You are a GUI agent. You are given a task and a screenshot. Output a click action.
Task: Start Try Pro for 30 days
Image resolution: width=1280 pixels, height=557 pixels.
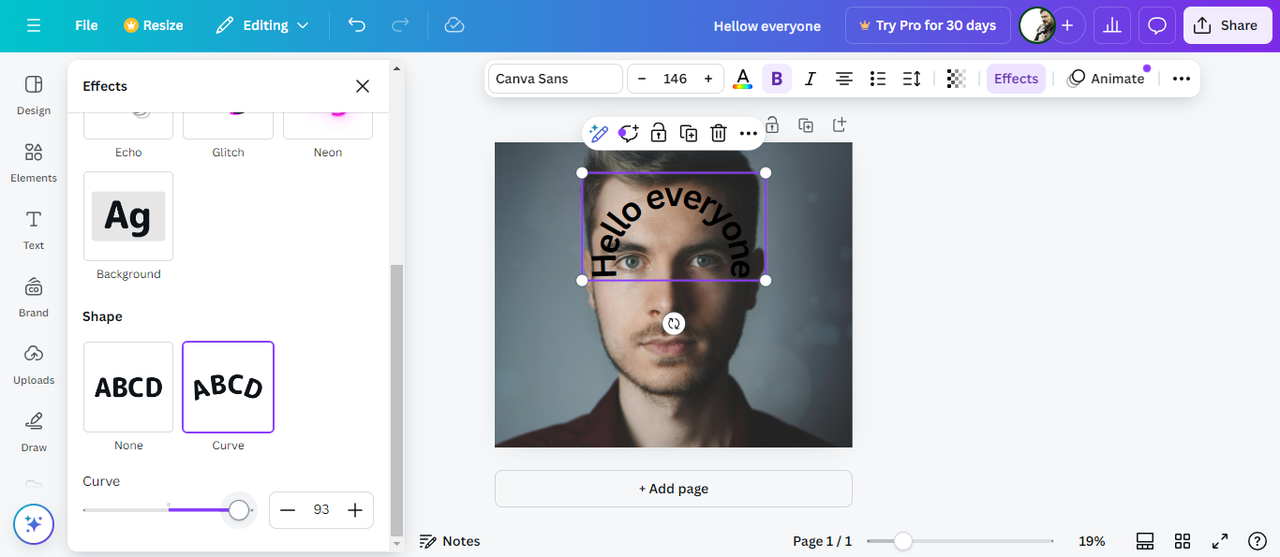tap(927, 26)
